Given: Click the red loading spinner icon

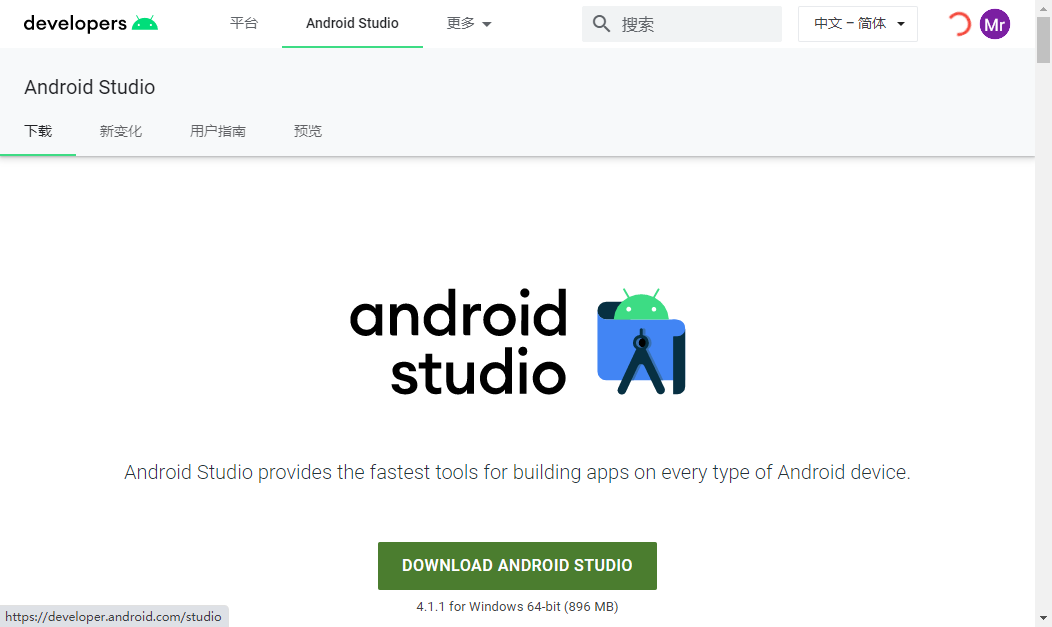Looking at the screenshot, I should click(959, 24).
